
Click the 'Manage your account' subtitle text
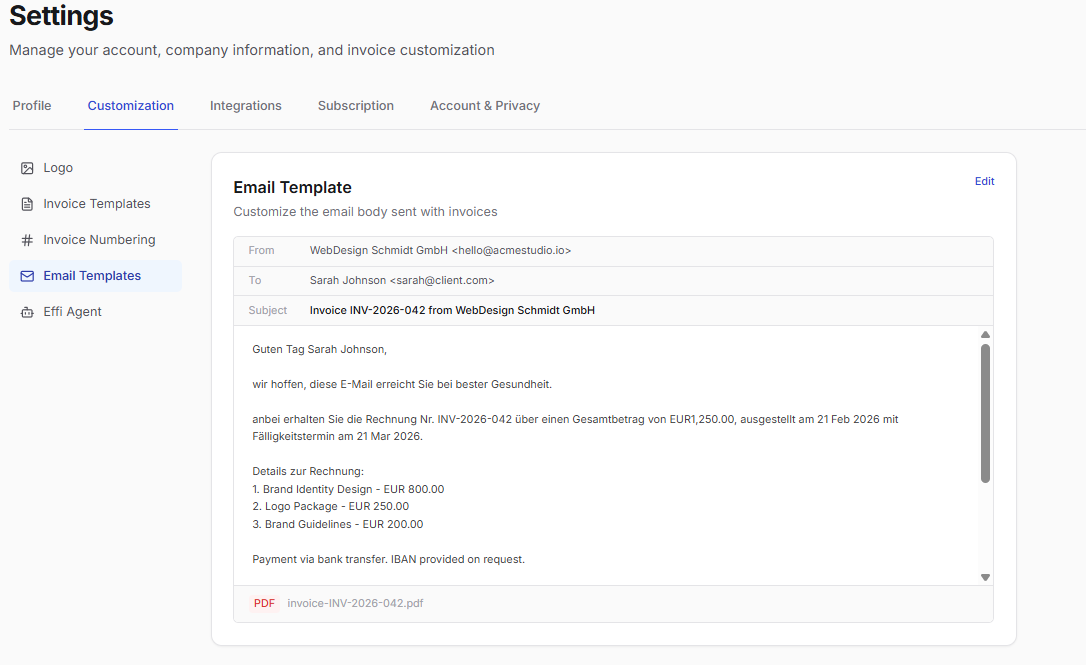pyautogui.click(x=251, y=51)
